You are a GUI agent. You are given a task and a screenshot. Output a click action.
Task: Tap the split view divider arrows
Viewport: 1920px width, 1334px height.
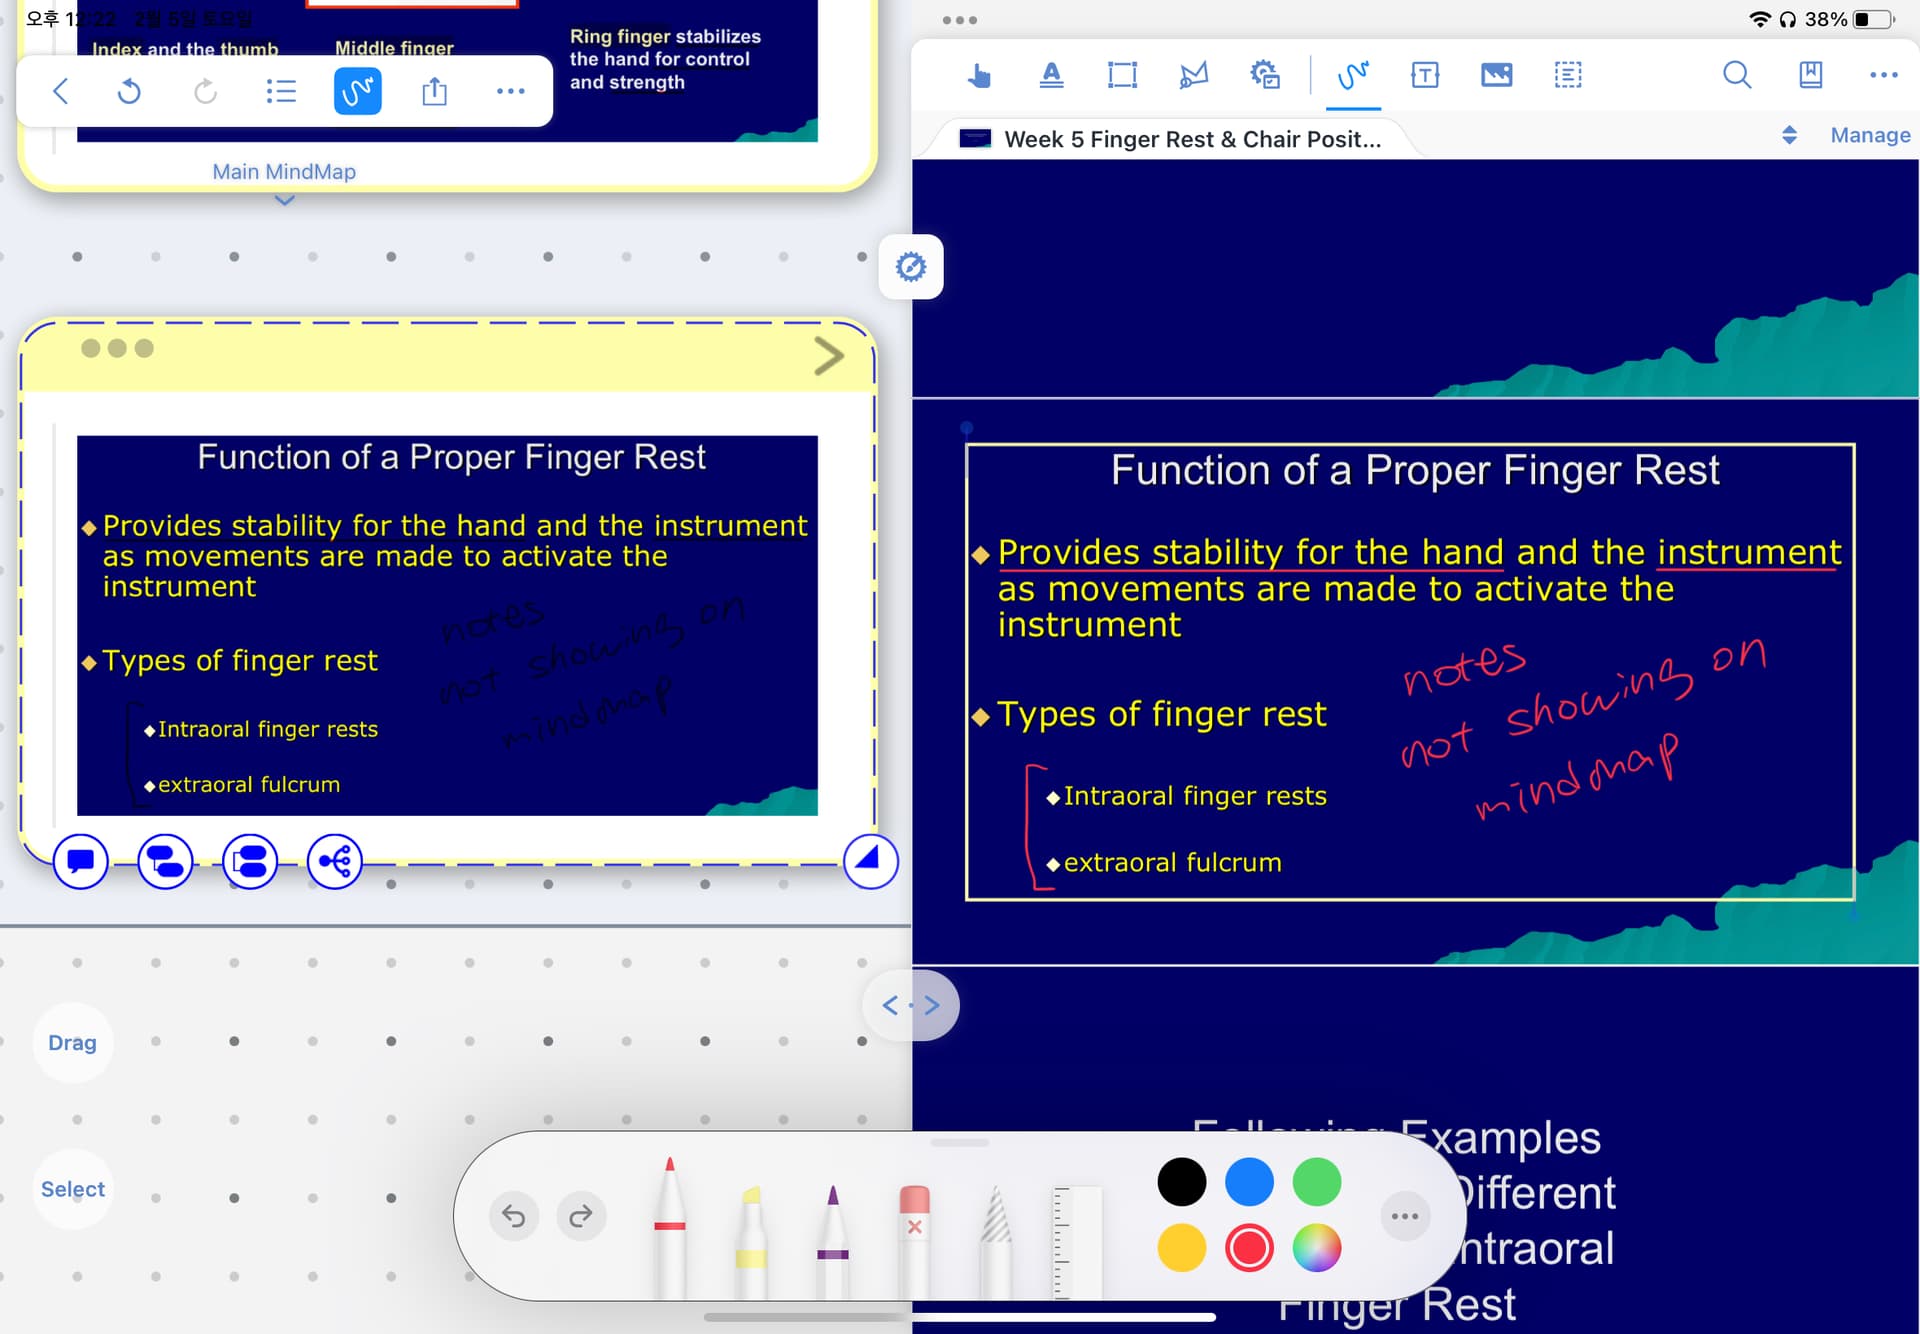click(x=910, y=1005)
